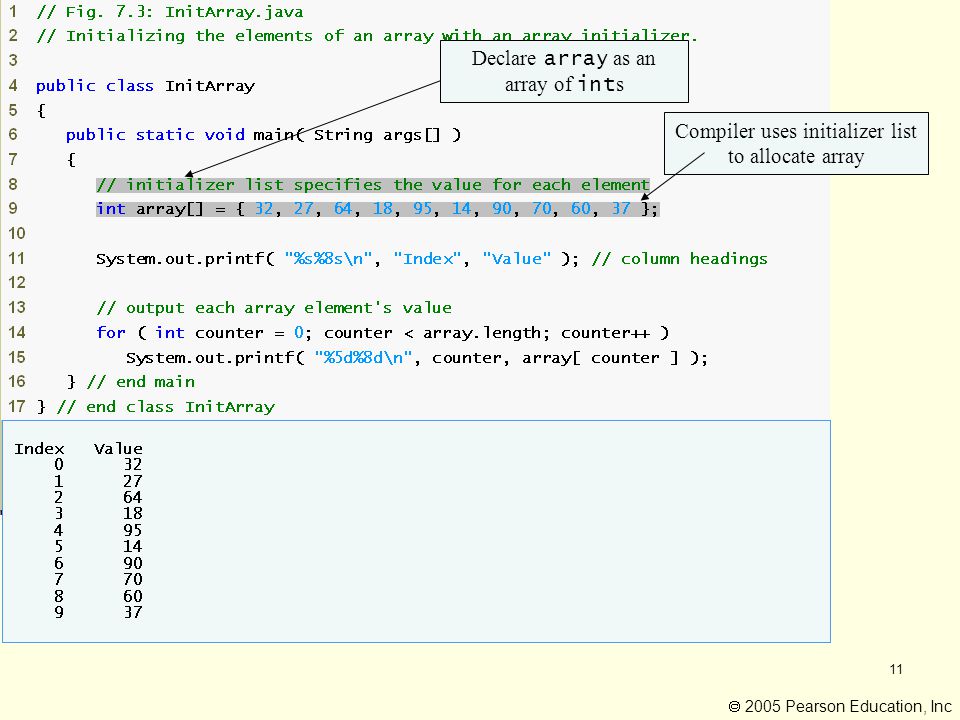Click line number 11 in the gutter
This screenshot has height=720, width=960.
pos(17,258)
